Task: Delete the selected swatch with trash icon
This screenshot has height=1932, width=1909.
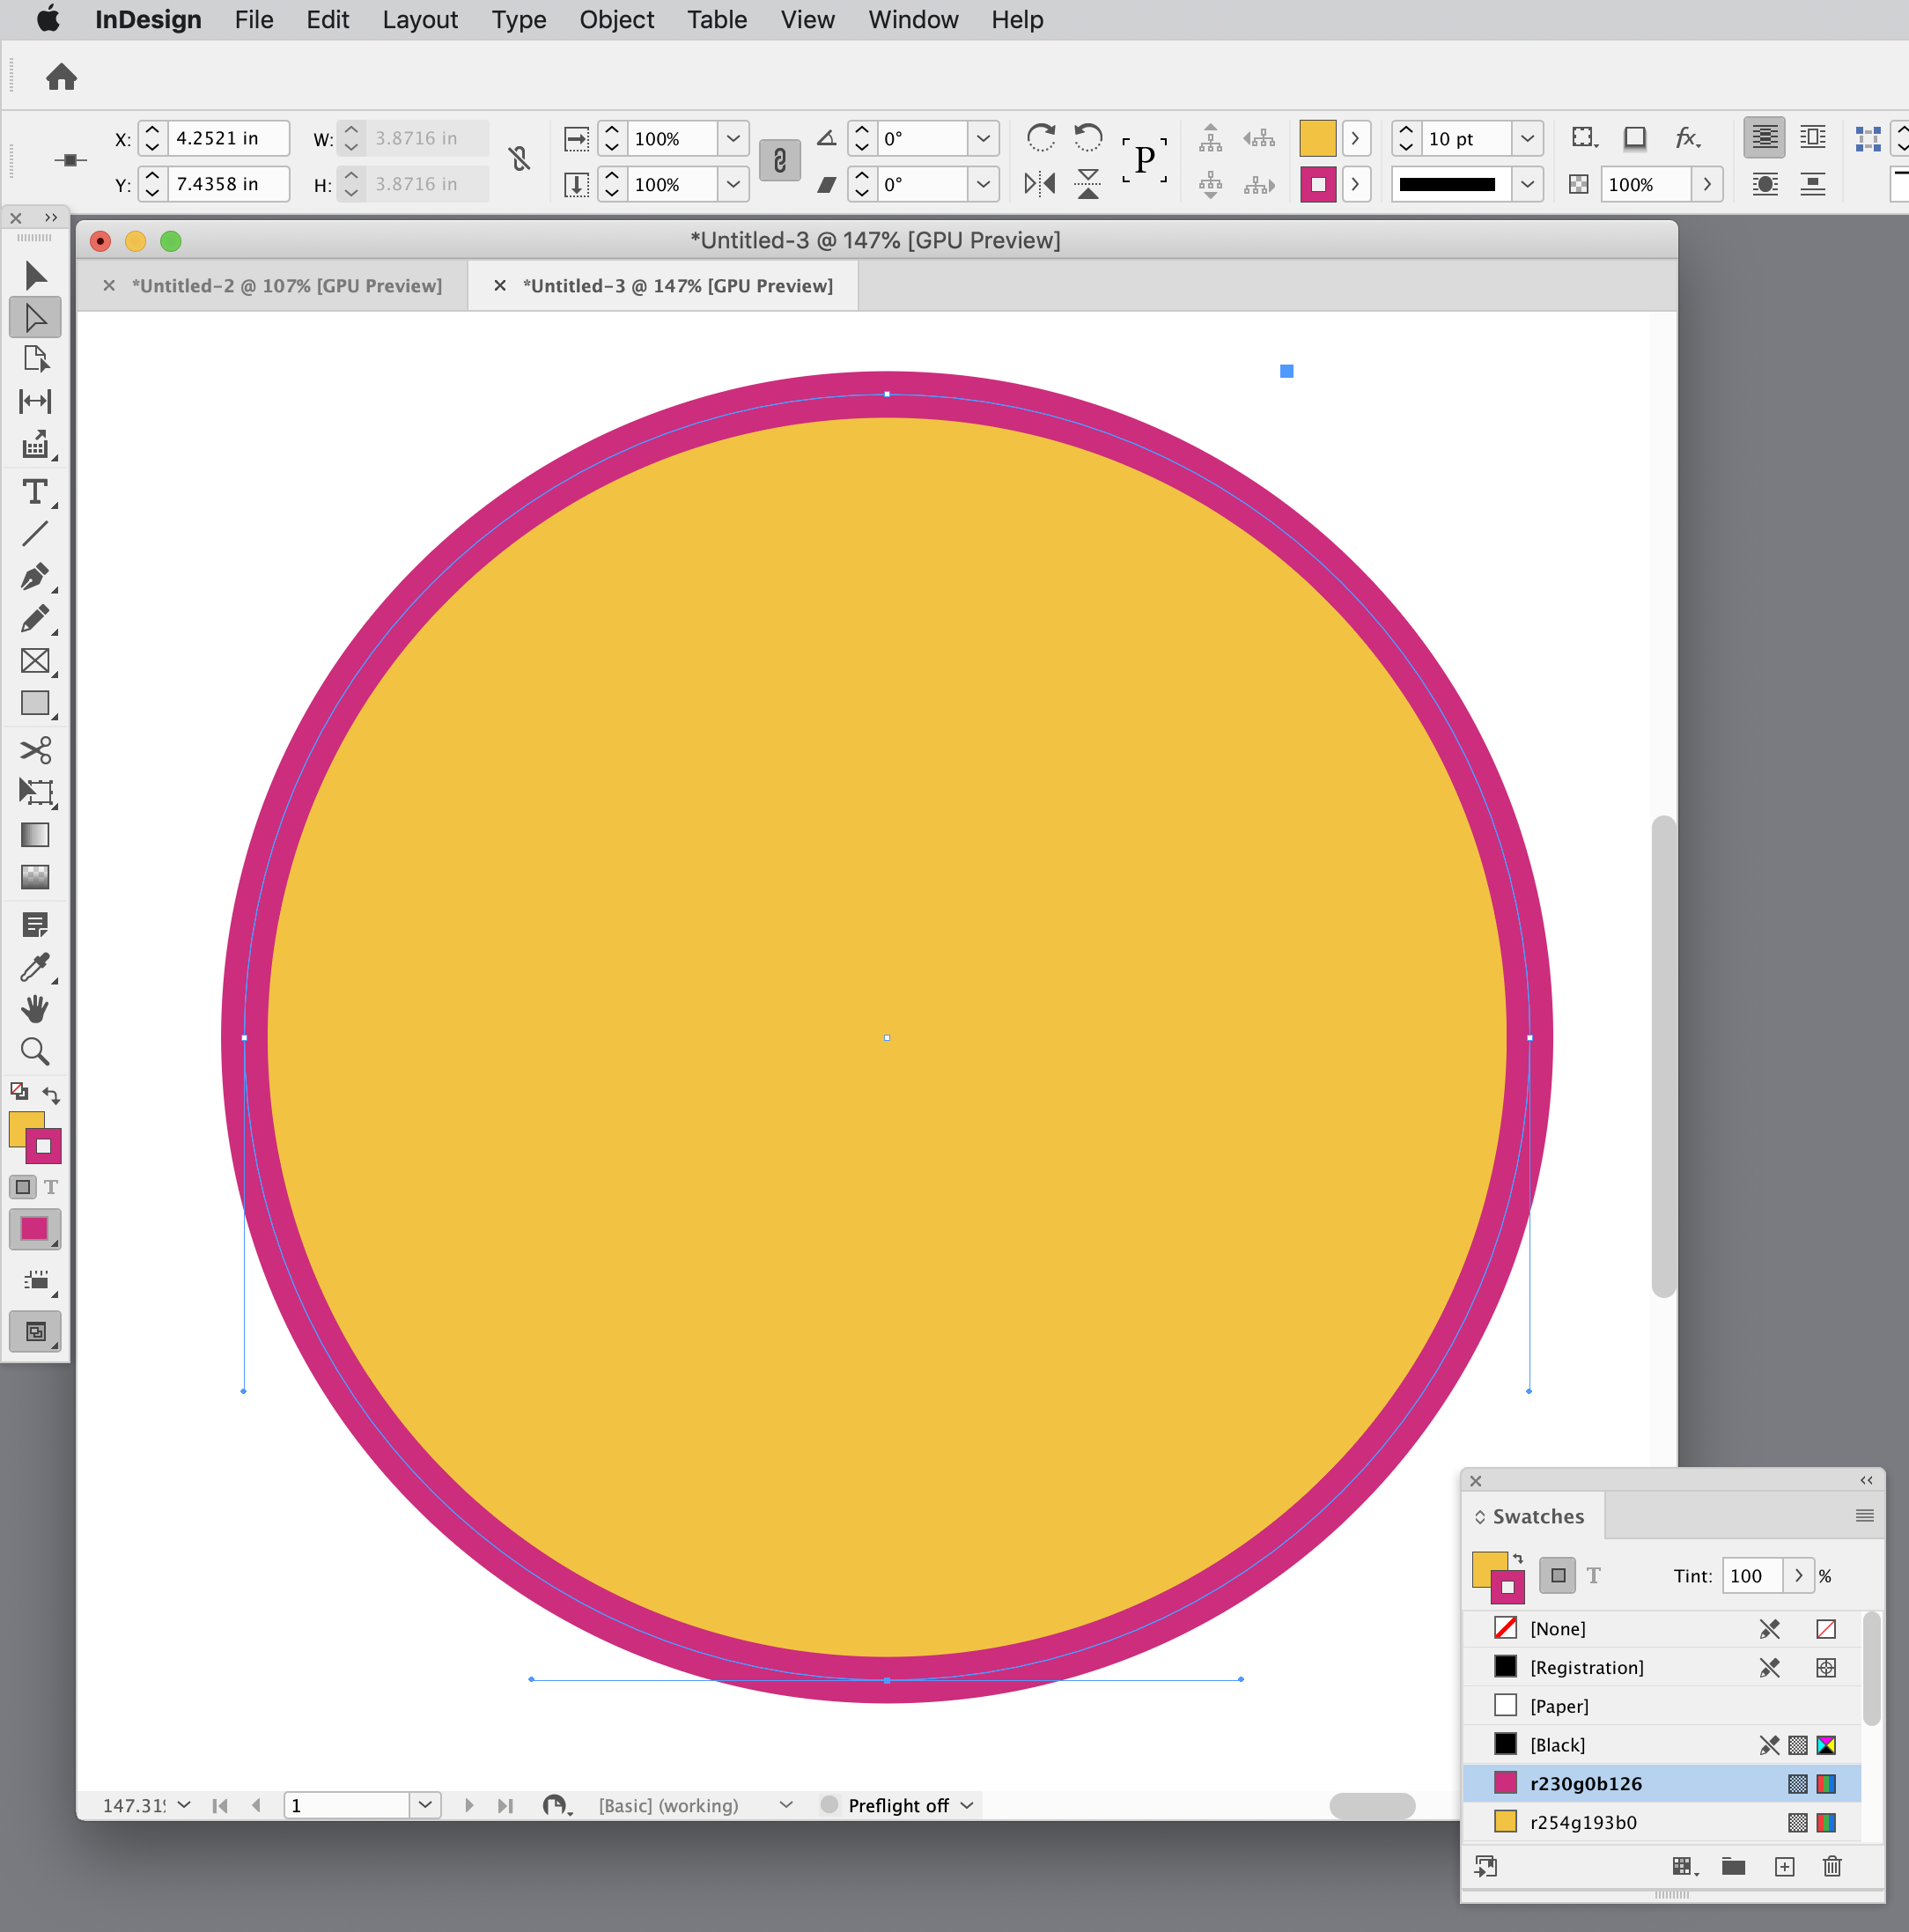Action: click(x=1832, y=1866)
